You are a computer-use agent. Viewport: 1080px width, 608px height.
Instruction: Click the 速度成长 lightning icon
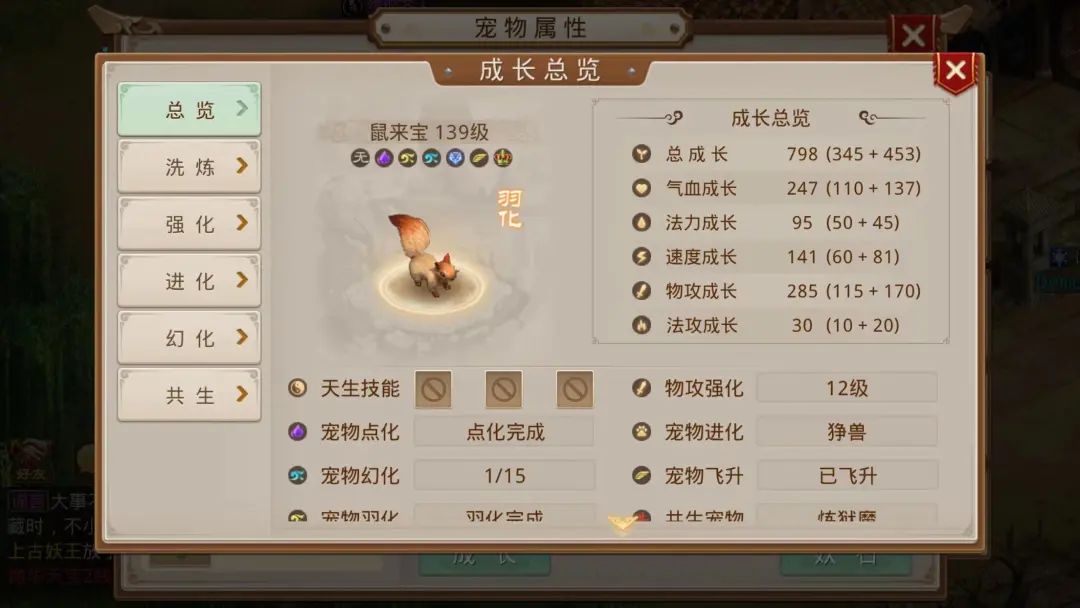pos(641,257)
